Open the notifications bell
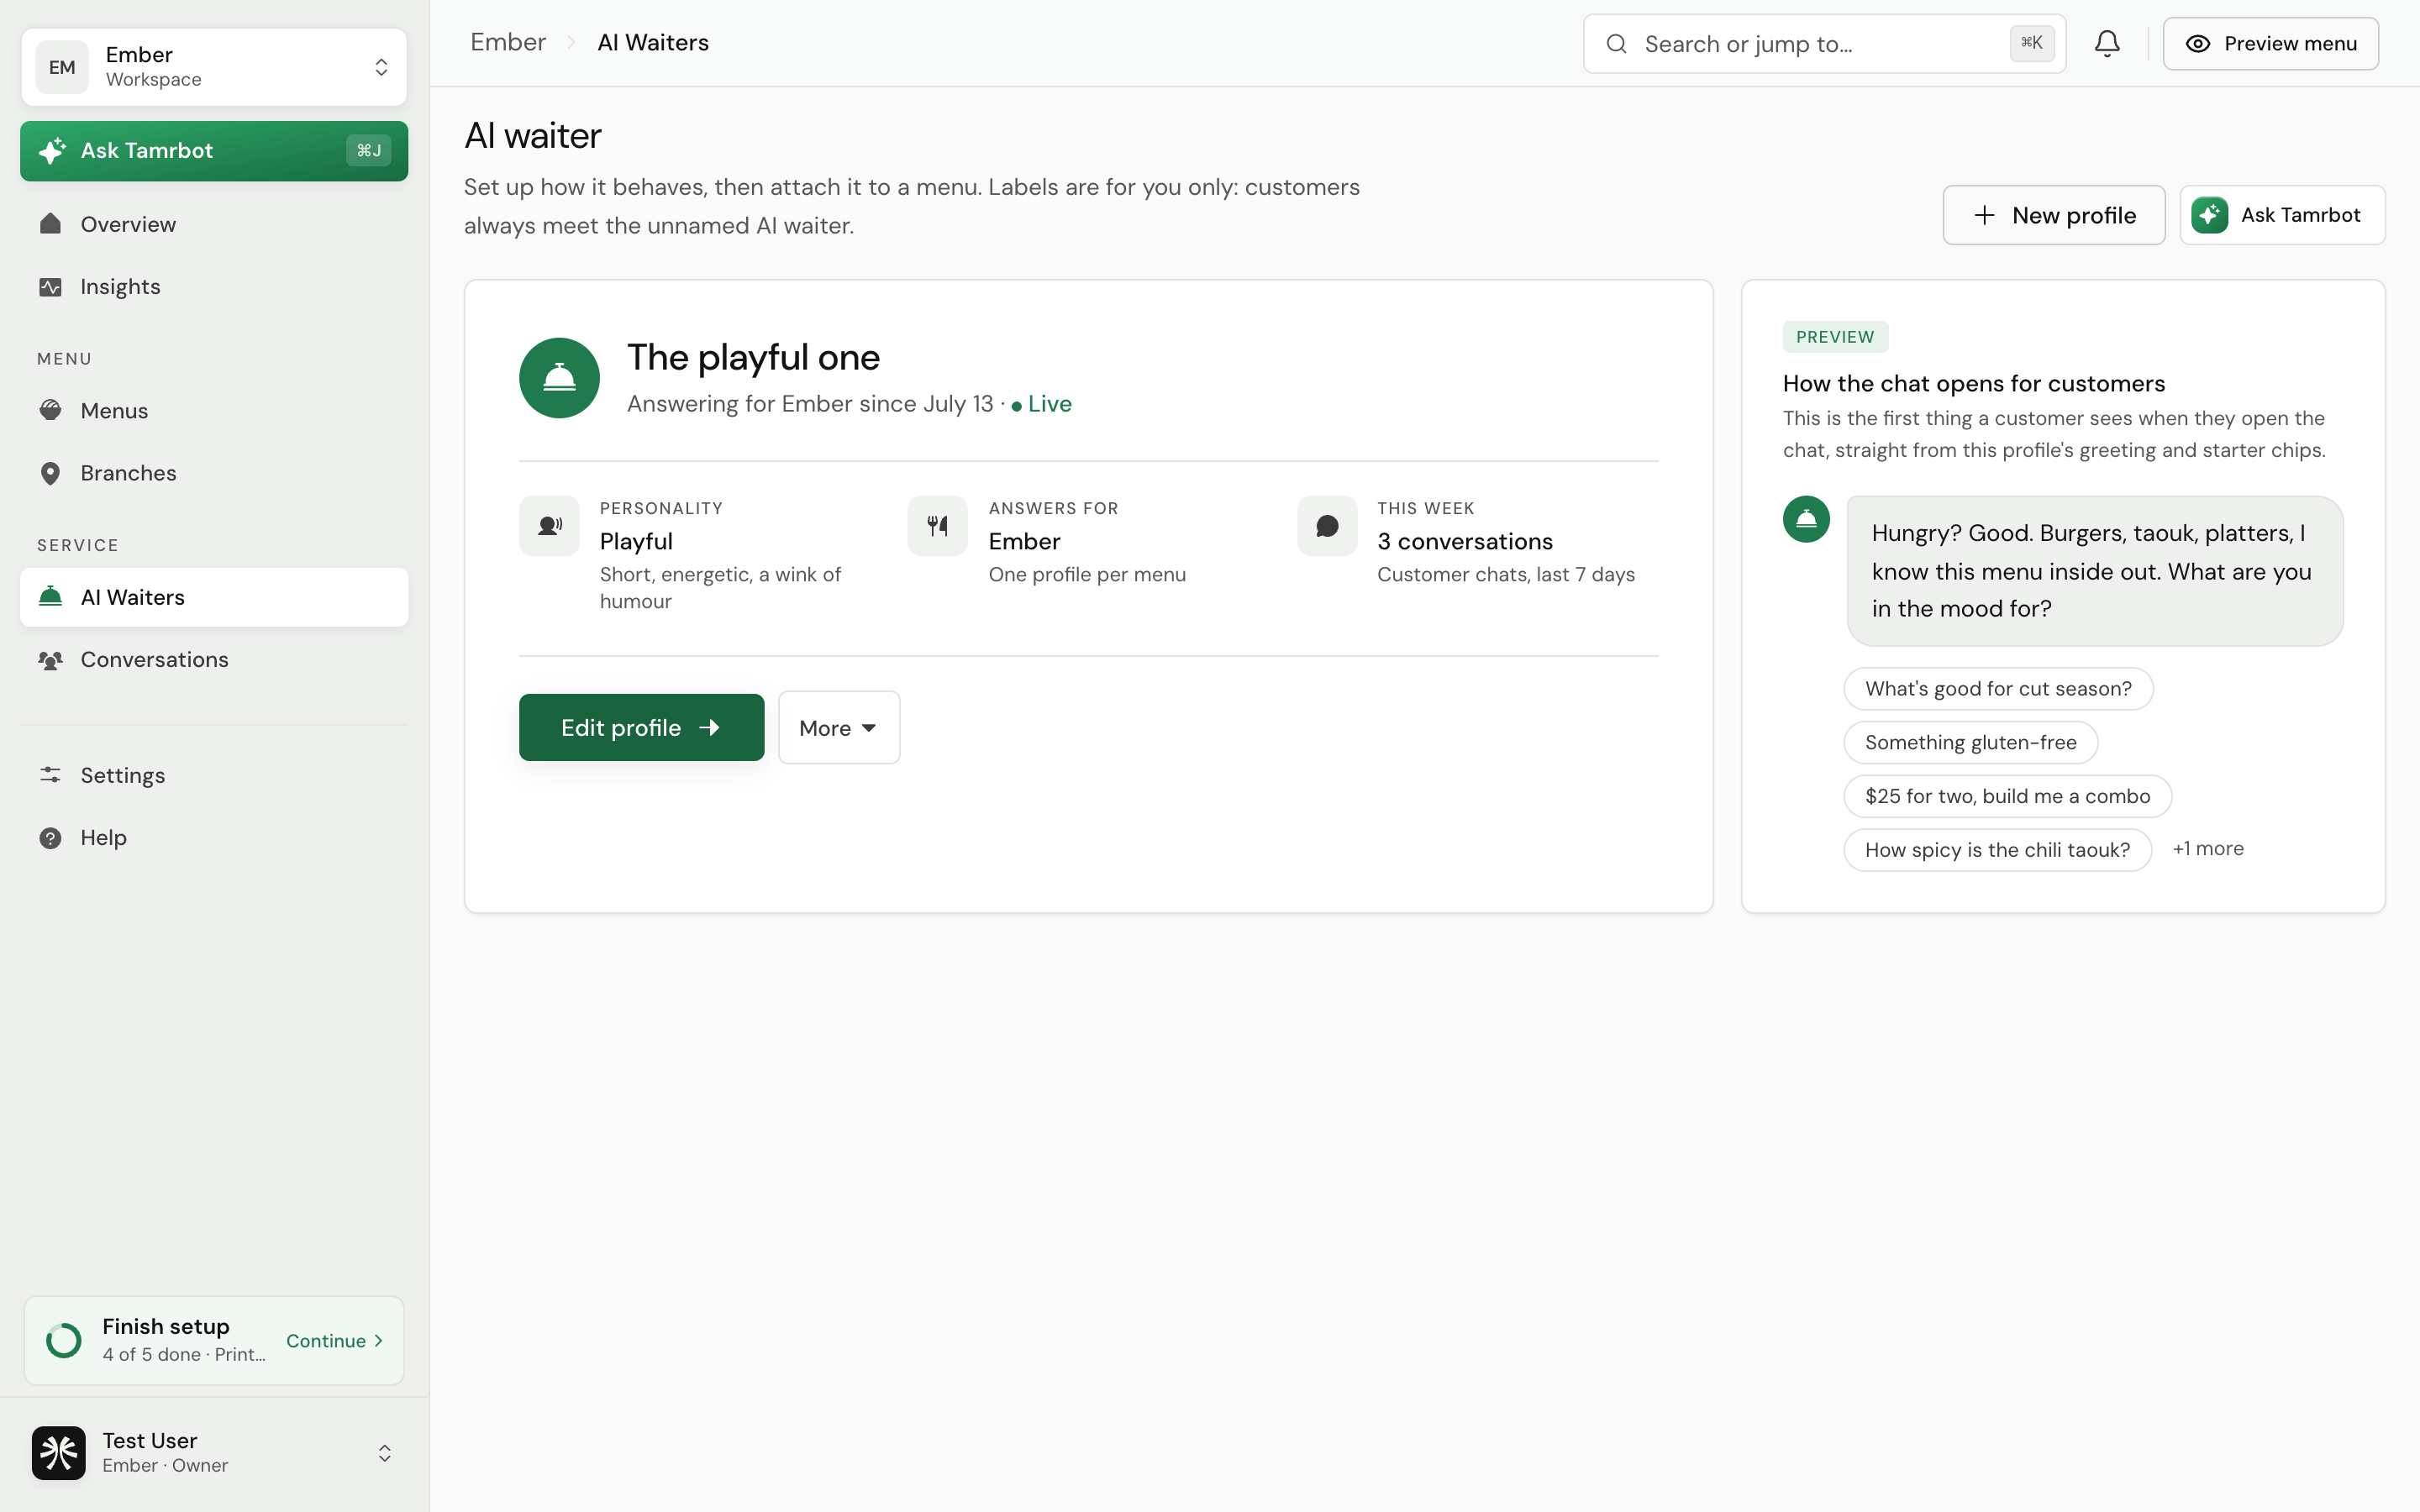This screenshot has width=2420, height=1512. [x=2107, y=43]
